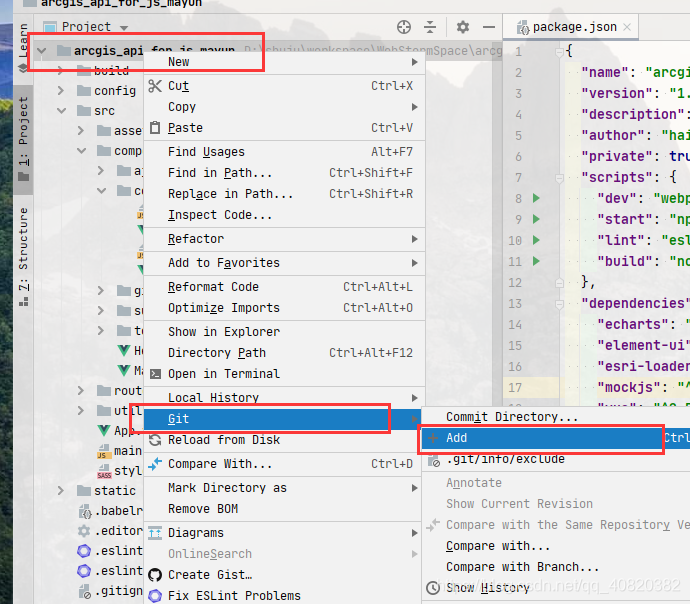The width and height of the screenshot is (690, 604).
Task: Open Project panel settings gear
Action: 462,27
